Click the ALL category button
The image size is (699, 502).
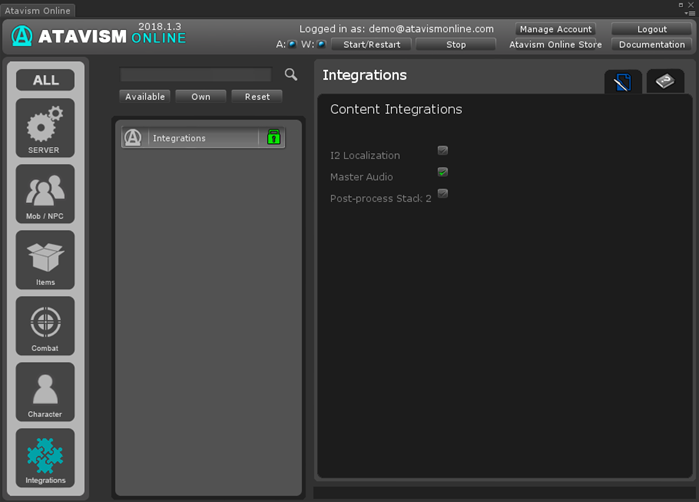pos(45,80)
